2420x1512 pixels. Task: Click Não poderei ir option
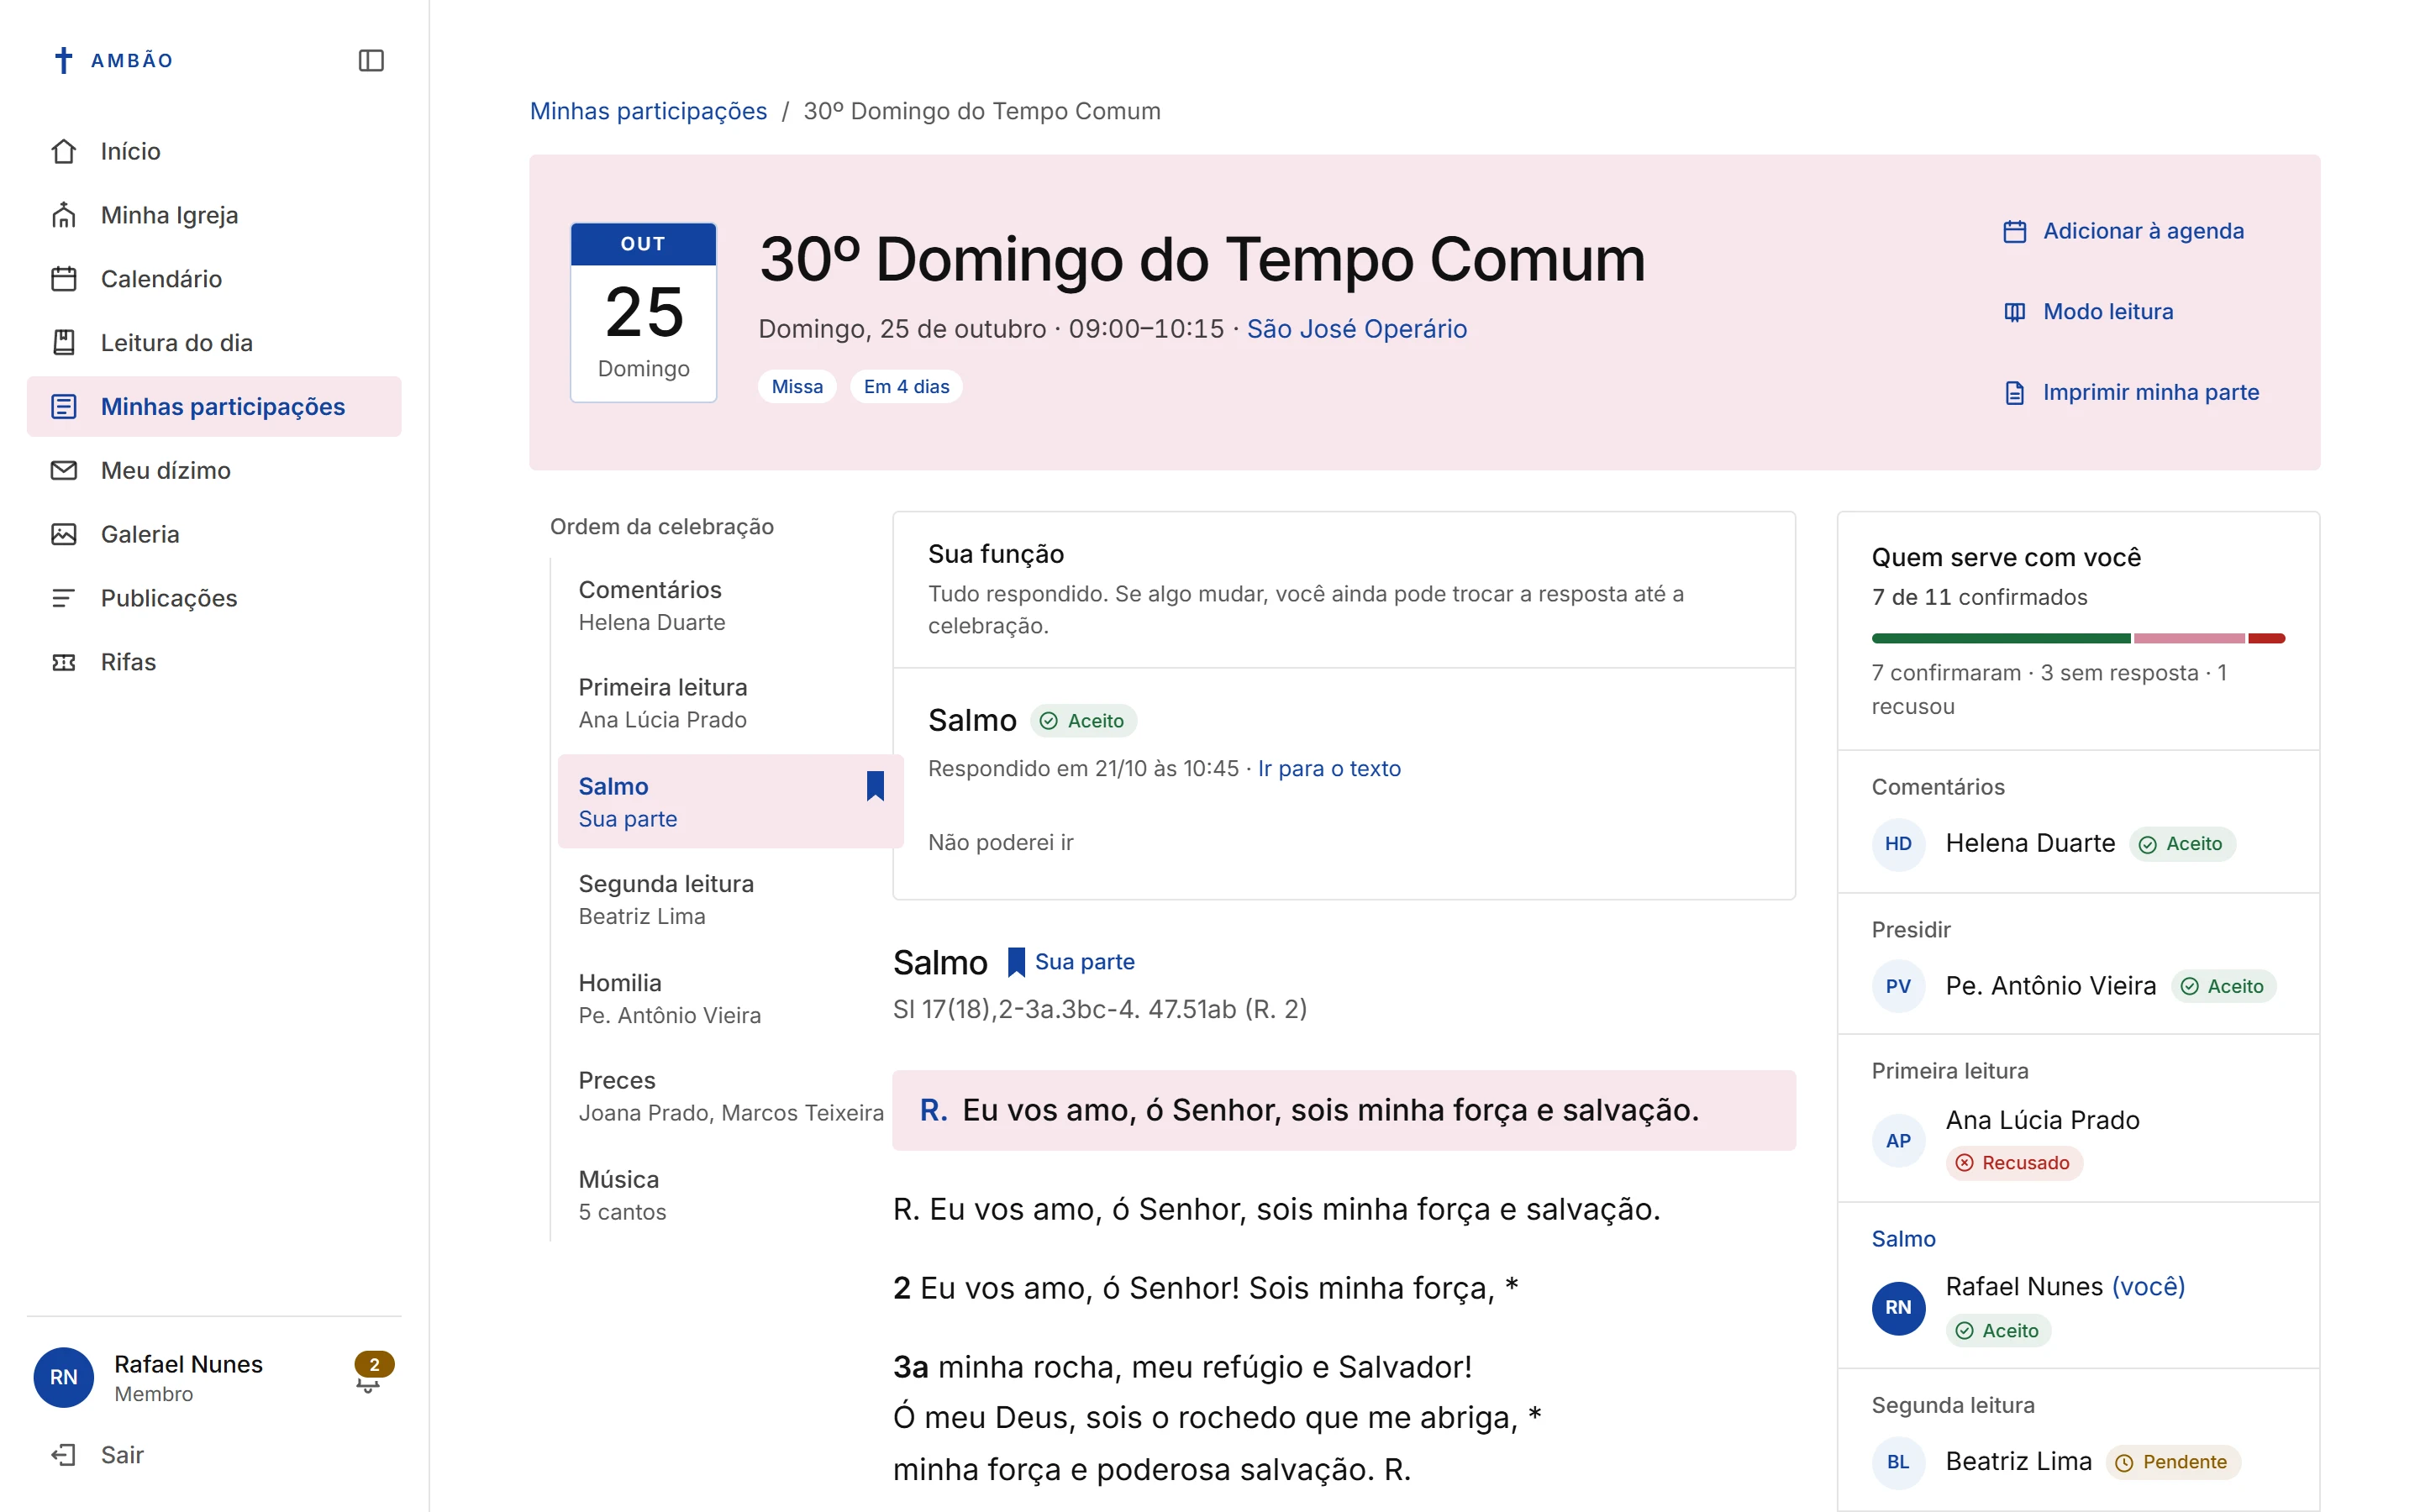point(1000,843)
